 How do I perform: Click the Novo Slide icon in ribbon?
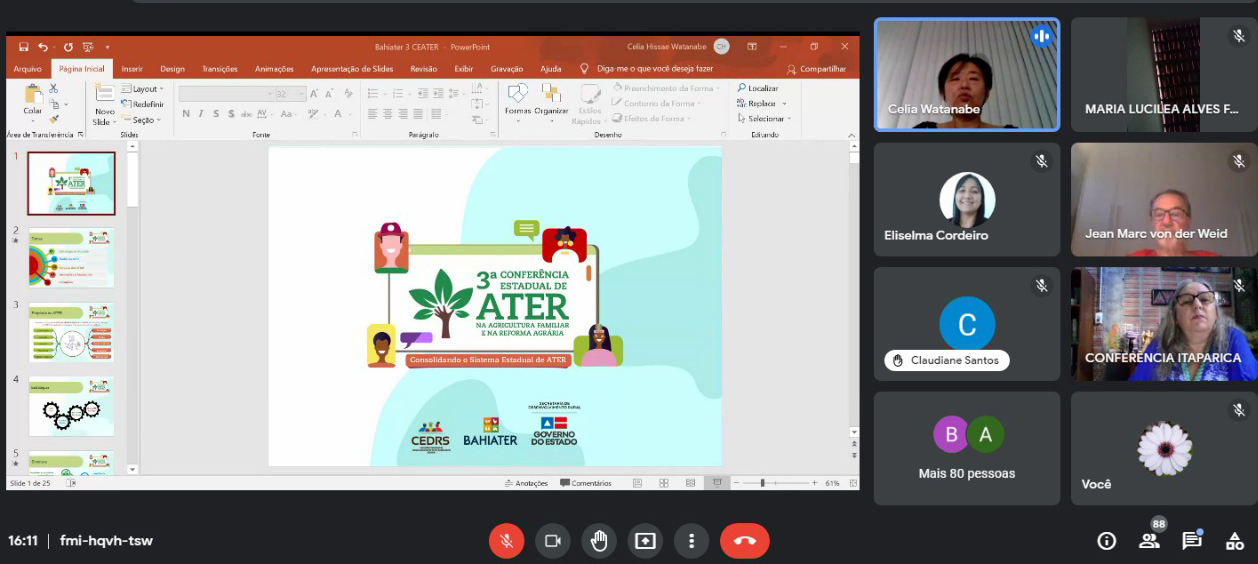[104, 94]
